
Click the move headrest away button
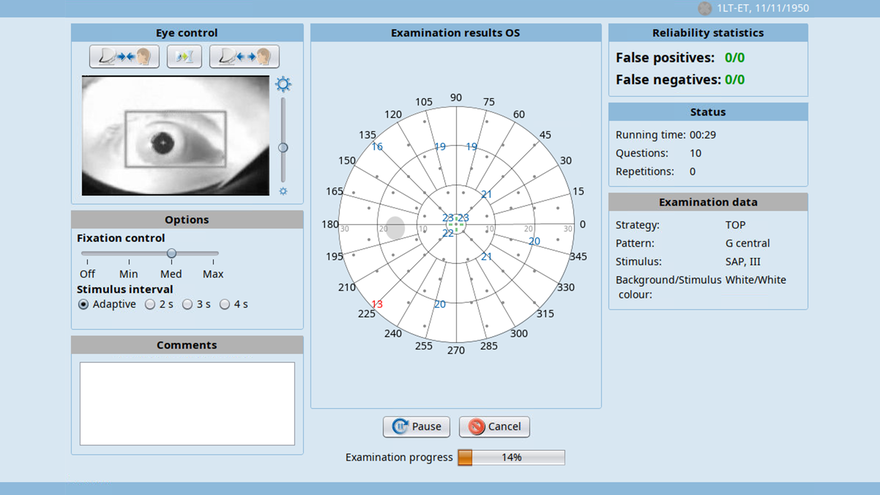point(244,57)
